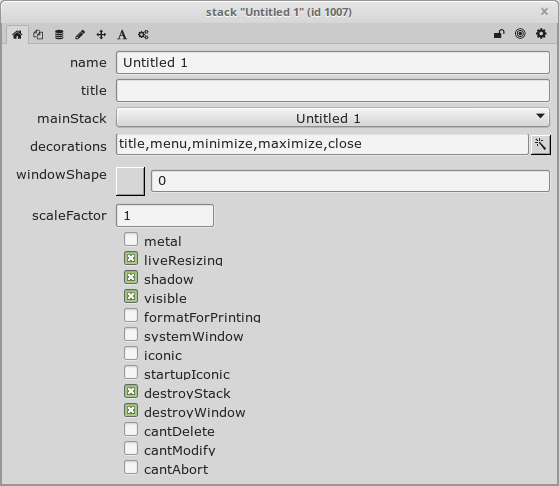This screenshot has width=559, height=486.
Task: Click the window title 'stack "Untitled 1" (id 1007)'
Action: coord(279,12)
